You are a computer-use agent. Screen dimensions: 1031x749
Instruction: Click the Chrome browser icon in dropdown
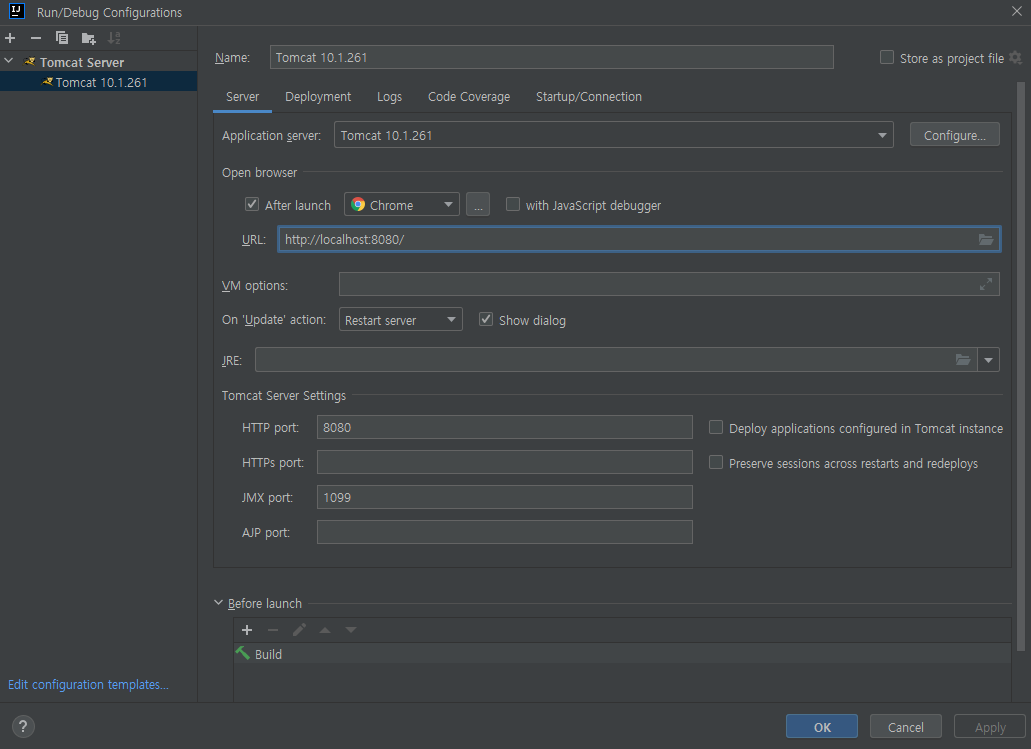coord(358,205)
